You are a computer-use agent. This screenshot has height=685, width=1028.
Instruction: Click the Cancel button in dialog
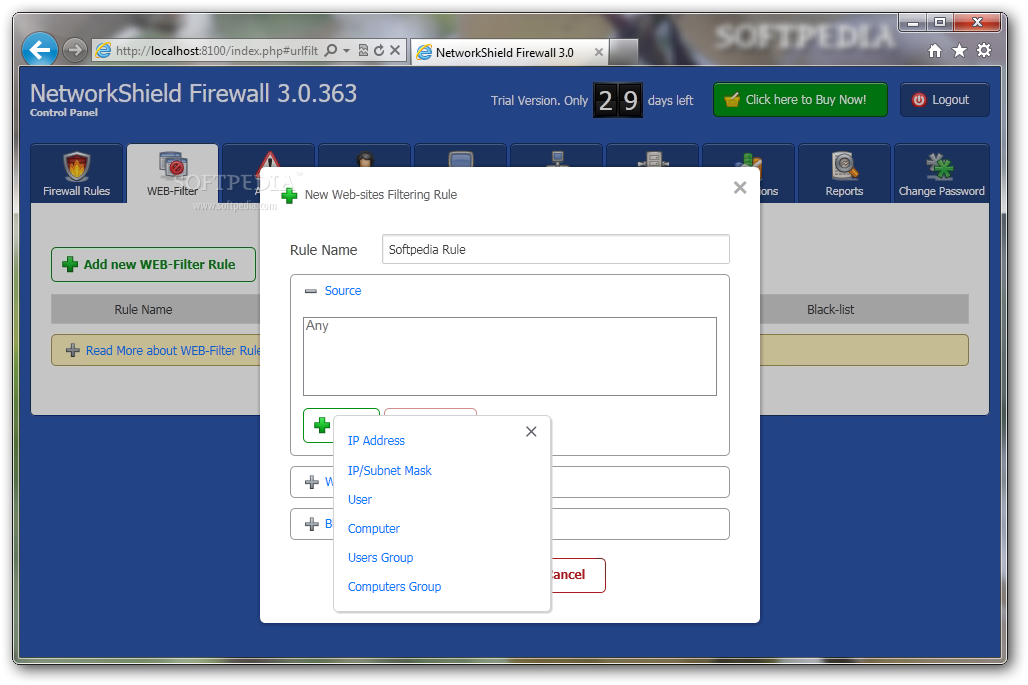point(577,575)
